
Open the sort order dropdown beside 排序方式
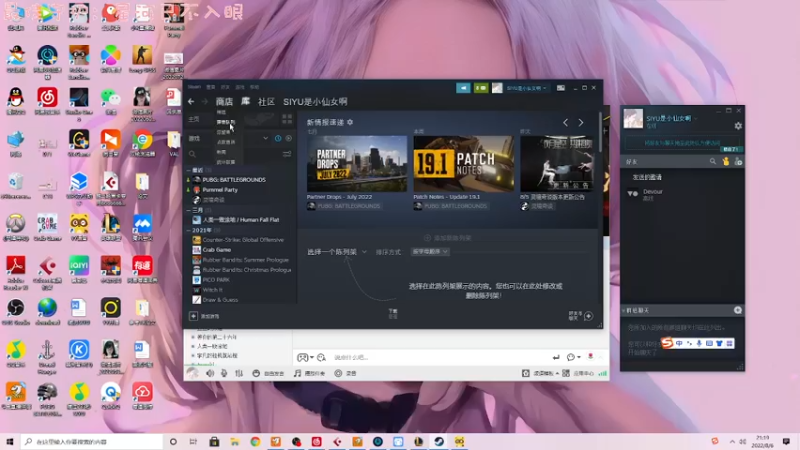pyautogui.click(x=430, y=252)
